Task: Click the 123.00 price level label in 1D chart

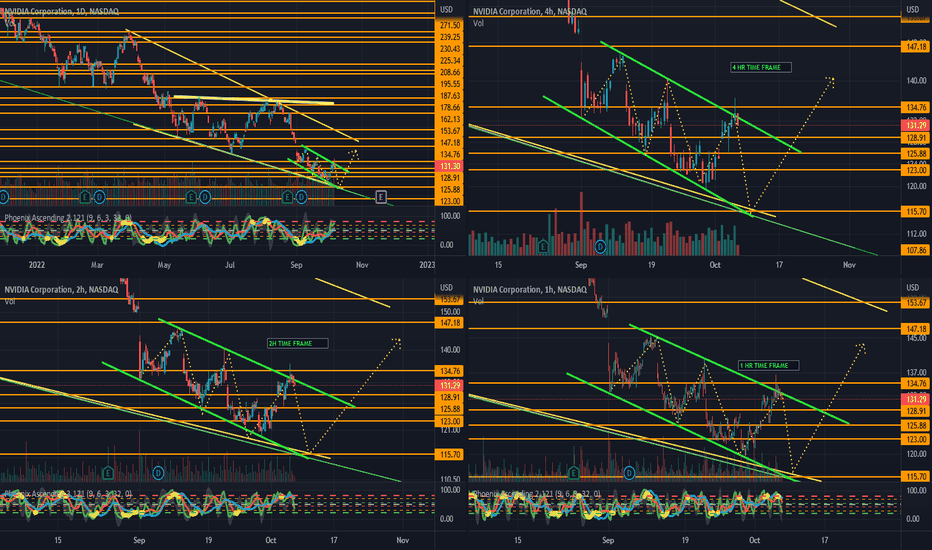Action: click(x=450, y=201)
